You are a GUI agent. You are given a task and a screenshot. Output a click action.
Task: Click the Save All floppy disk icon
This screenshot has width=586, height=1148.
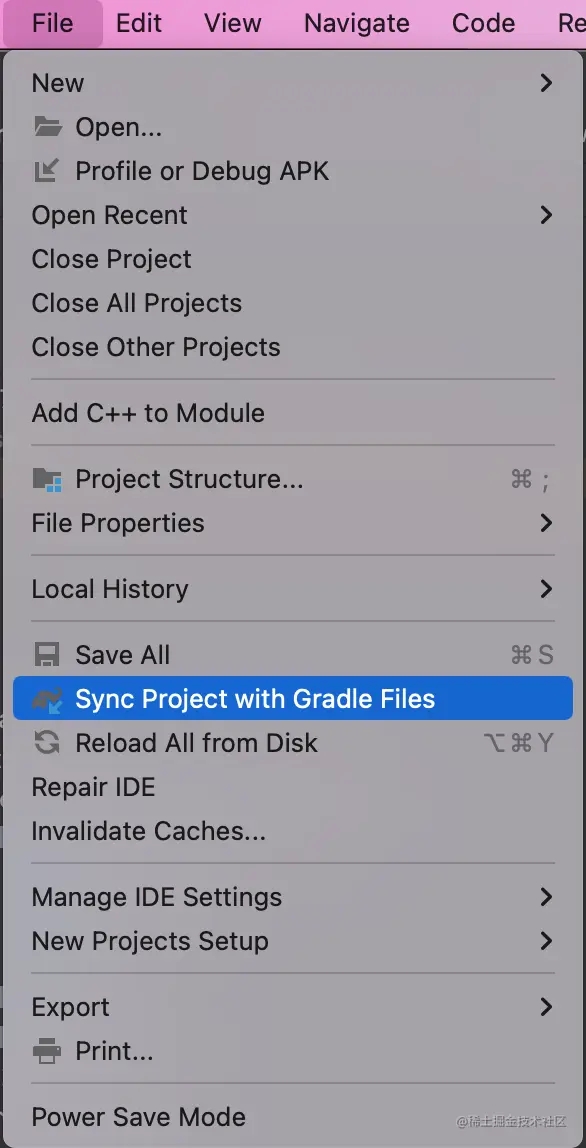point(47,655)
